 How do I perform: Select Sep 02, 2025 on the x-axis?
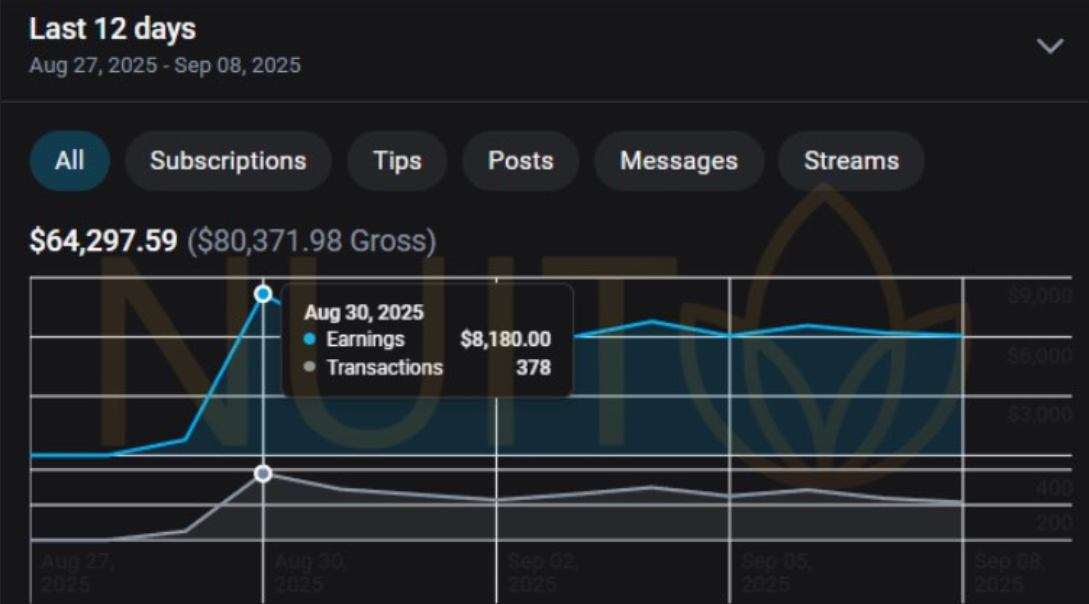(540, 571)
